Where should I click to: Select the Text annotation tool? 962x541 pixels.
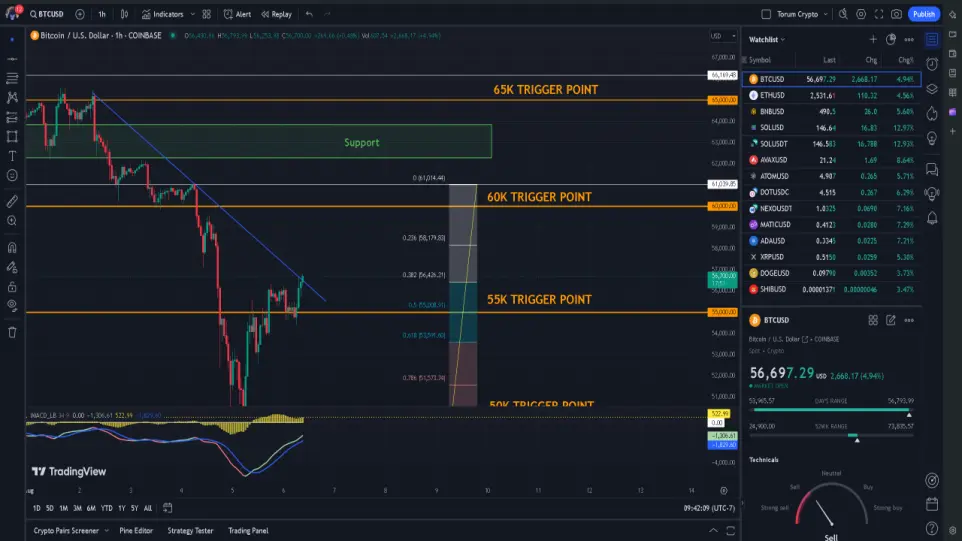[x=12, y=156]
